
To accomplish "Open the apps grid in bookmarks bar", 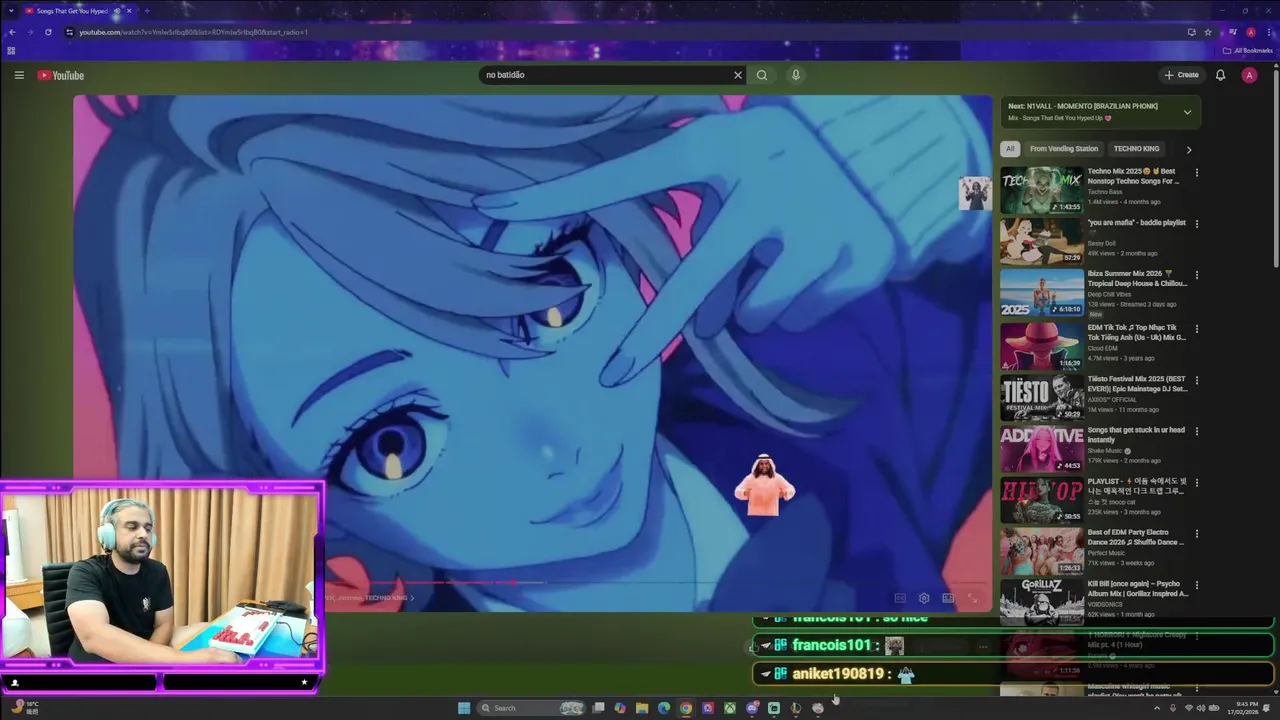I will [11, 51].
